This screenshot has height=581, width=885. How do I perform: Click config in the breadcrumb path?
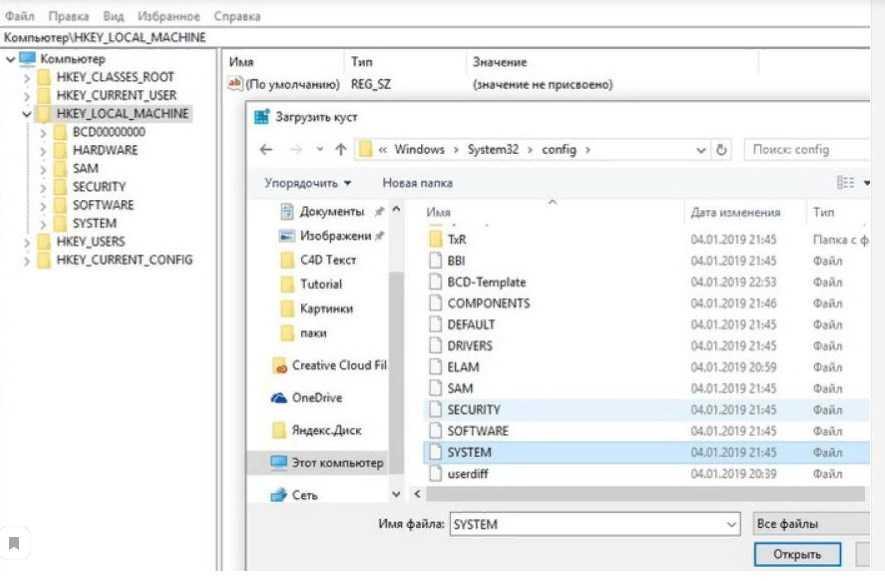559,150
